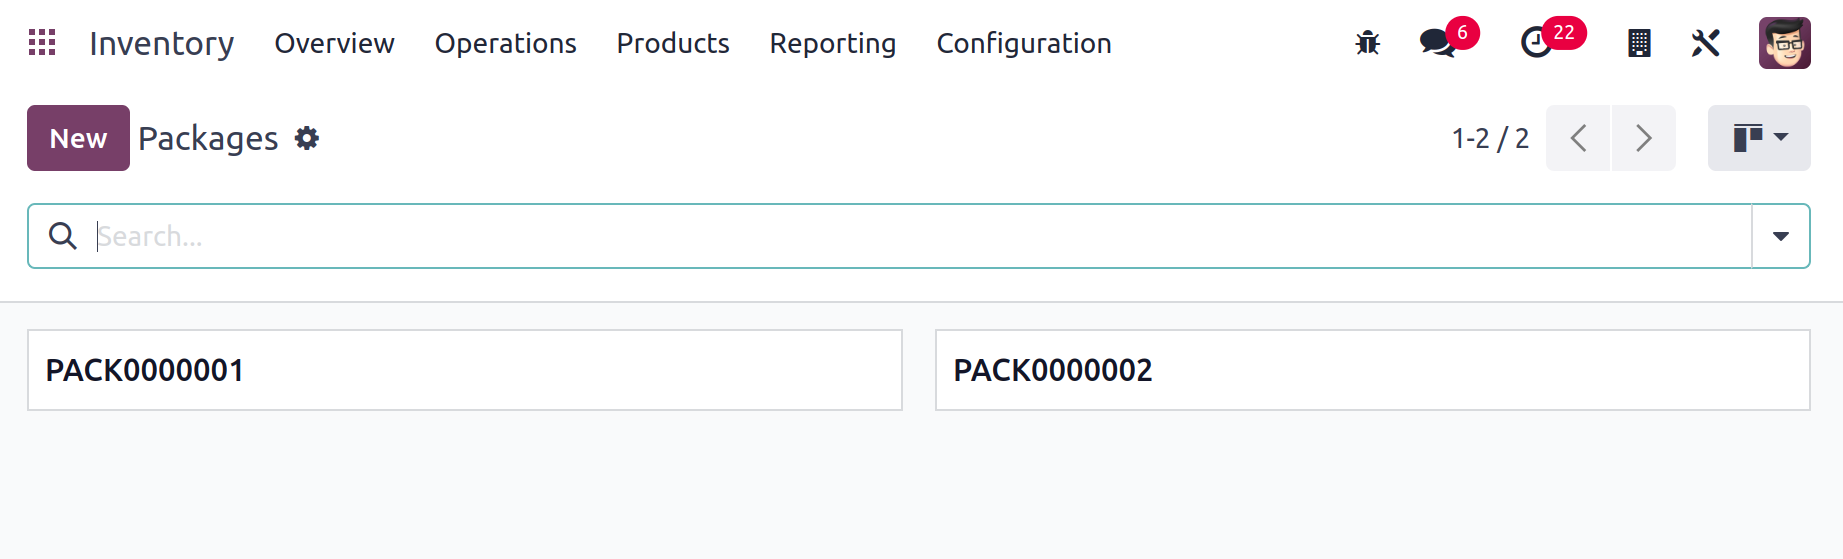This screenshot has height=559, width=1843.
Task: Go to the next page of packages
Action: (1643, 138)
